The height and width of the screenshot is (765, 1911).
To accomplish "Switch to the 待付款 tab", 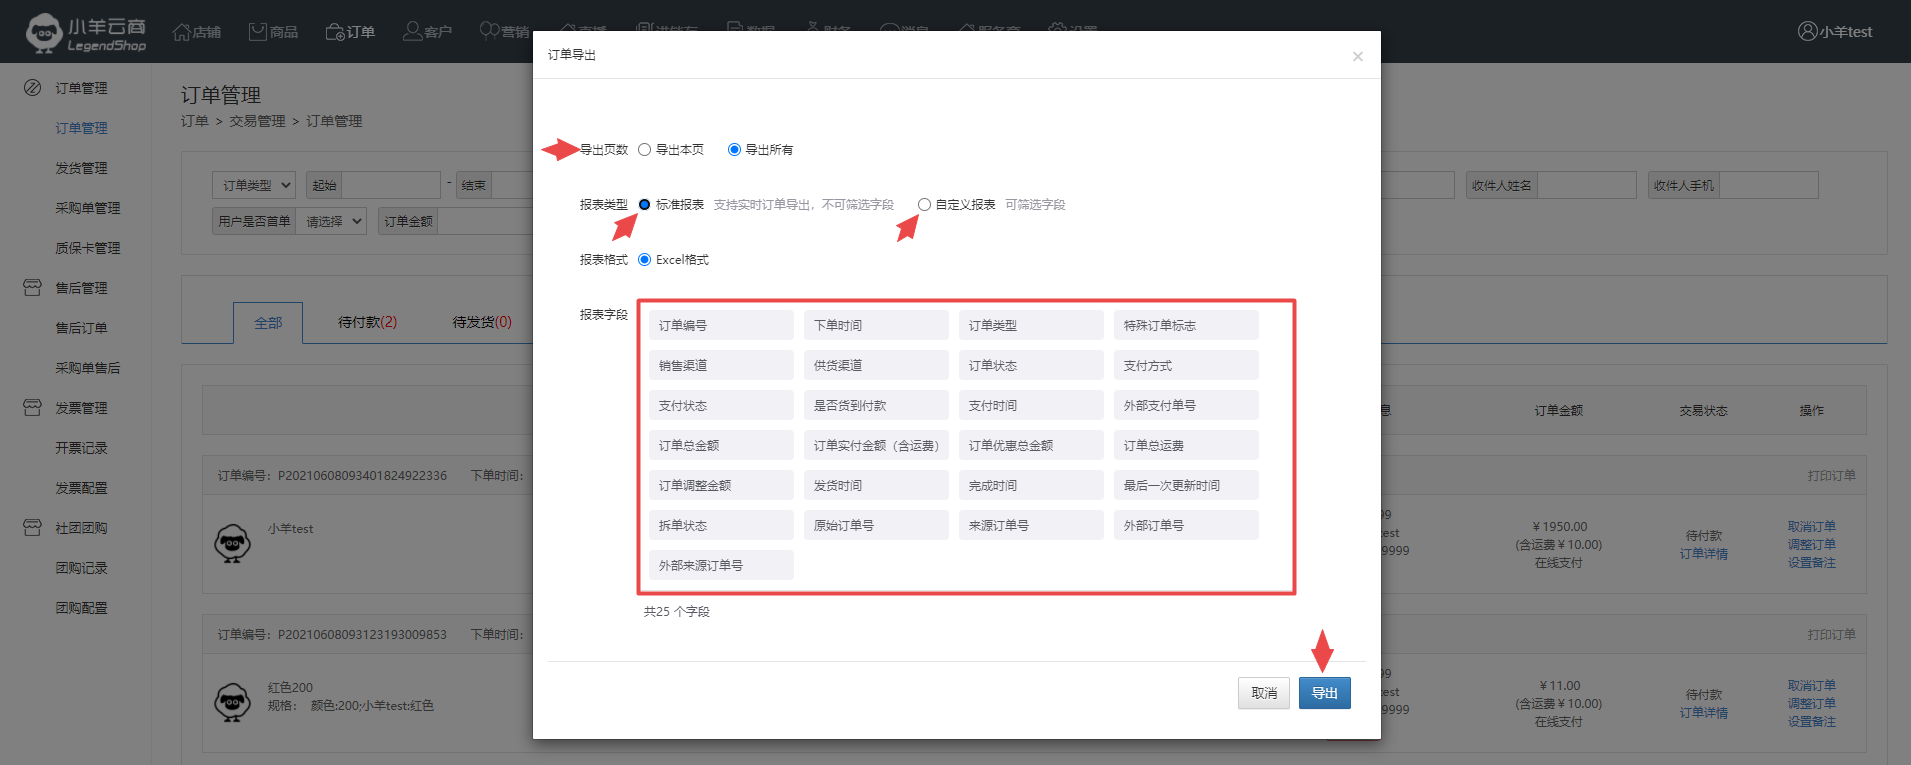I will pyautogui.click(x=367, y=322).
